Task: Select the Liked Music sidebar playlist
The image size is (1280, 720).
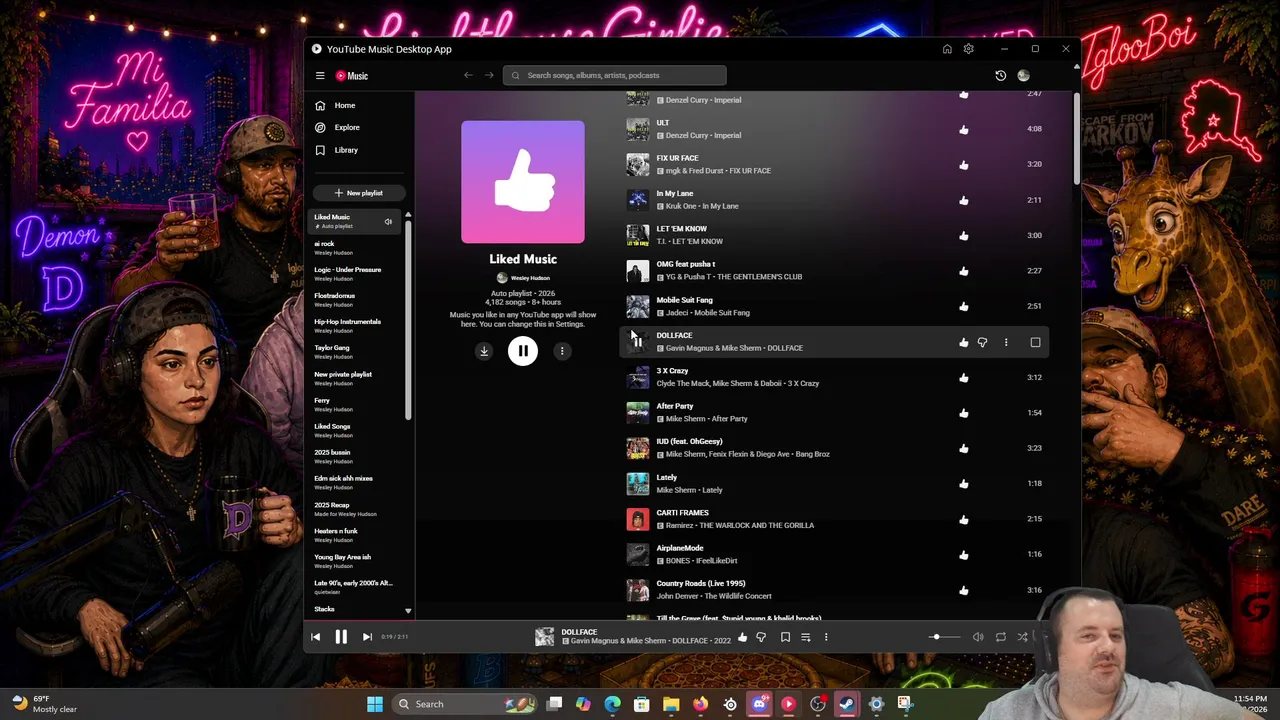Action: coord(355,221)
